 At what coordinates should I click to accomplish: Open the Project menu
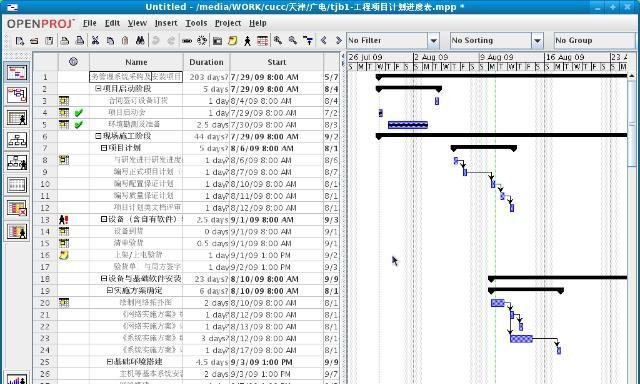[x=228, y=23]
